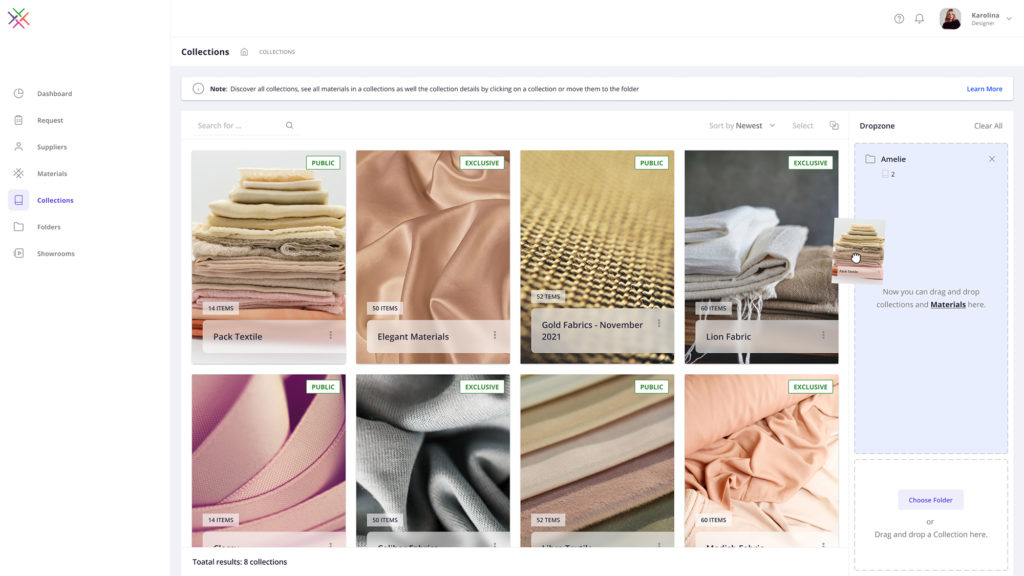The width and height of the screenshot is (1024, 576).
Task: Open Lion Fabric options menu
Action: tap(823, 335)
